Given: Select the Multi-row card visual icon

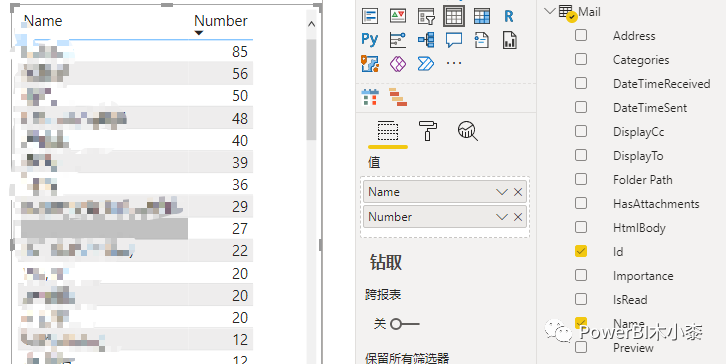Looking at the screenshot, I should click(370, 16).
